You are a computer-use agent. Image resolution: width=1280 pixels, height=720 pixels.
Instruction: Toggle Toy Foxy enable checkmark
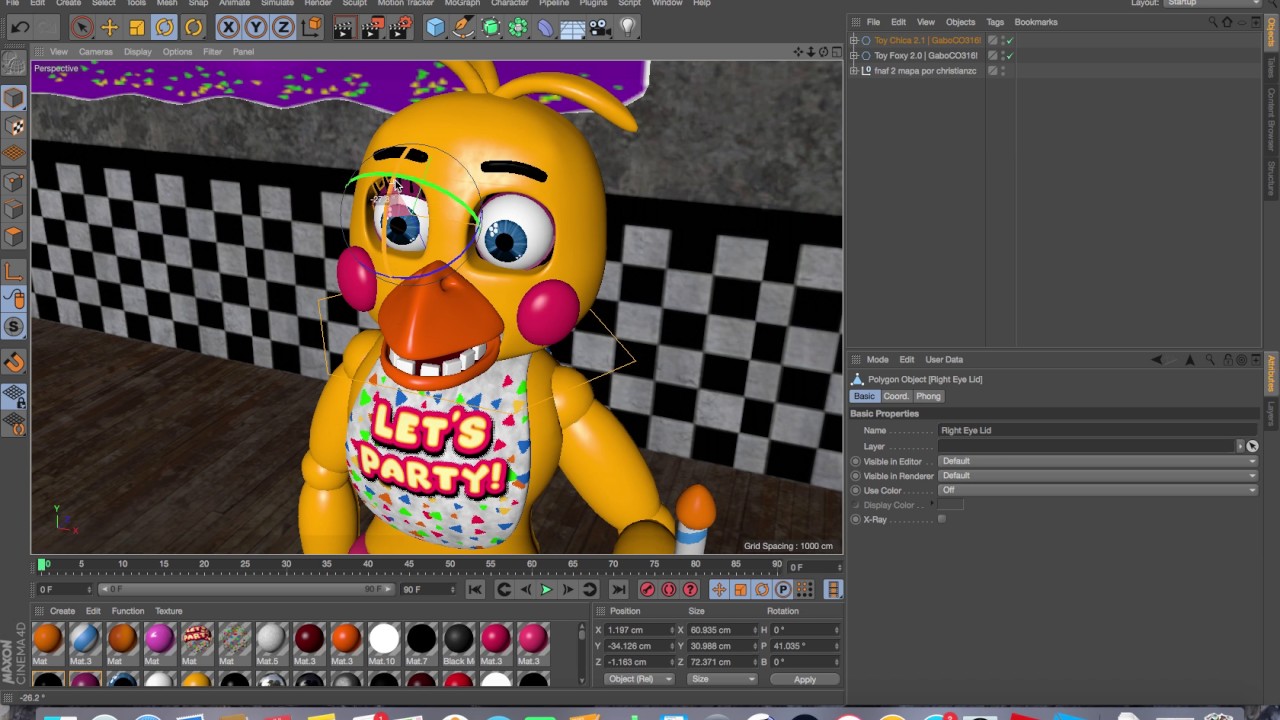pyautogui.click(x=1010, y=56)
